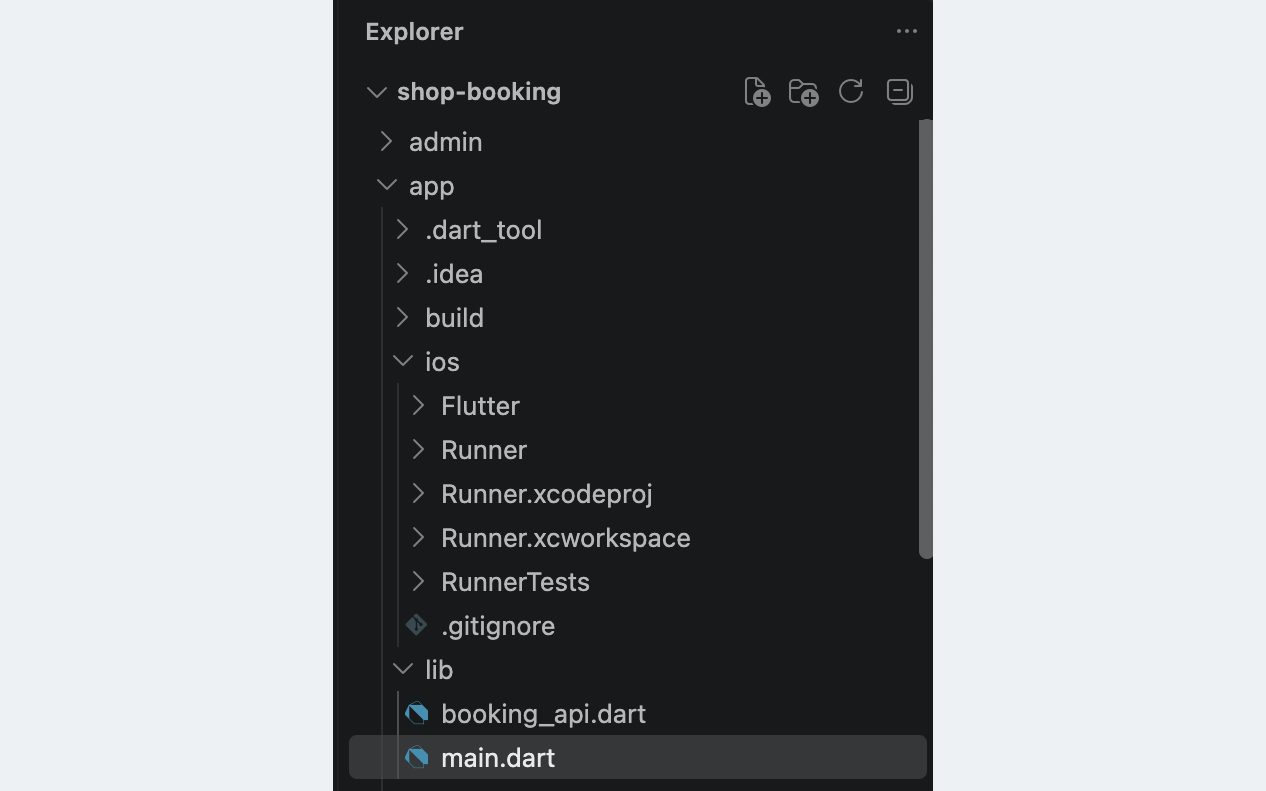Open the booking_api.dart file name
Image resolution: width=1266 pixels, height=791 pixels.
pos(544,714)
